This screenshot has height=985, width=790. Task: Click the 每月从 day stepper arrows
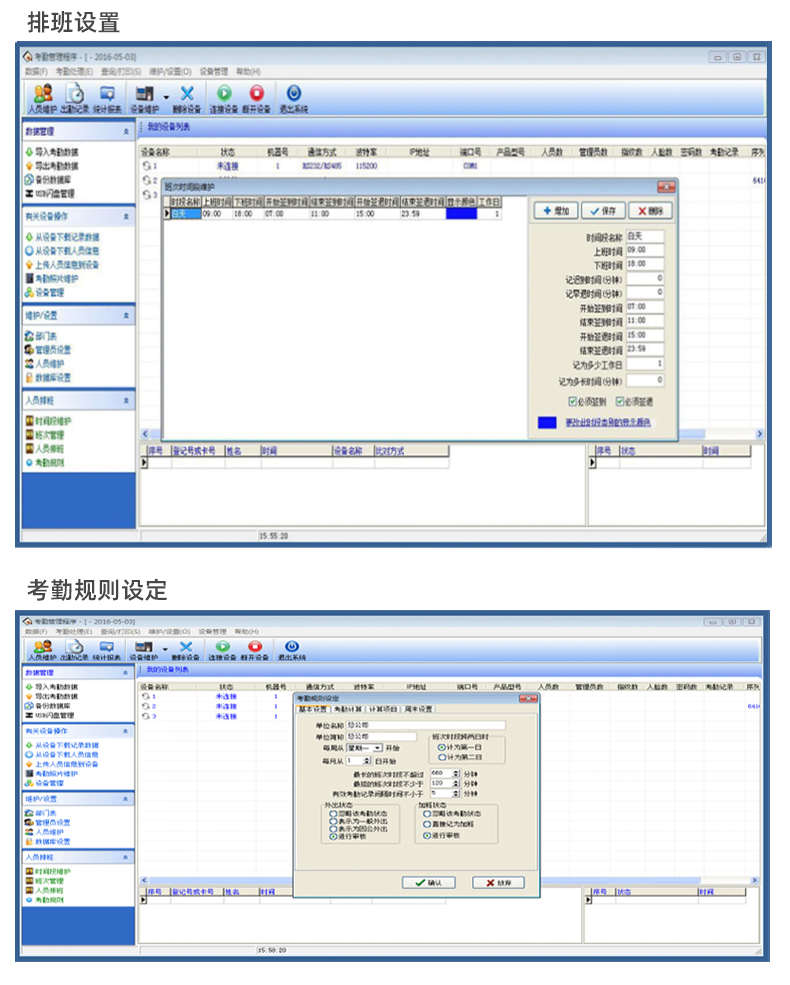pos(367,761)
